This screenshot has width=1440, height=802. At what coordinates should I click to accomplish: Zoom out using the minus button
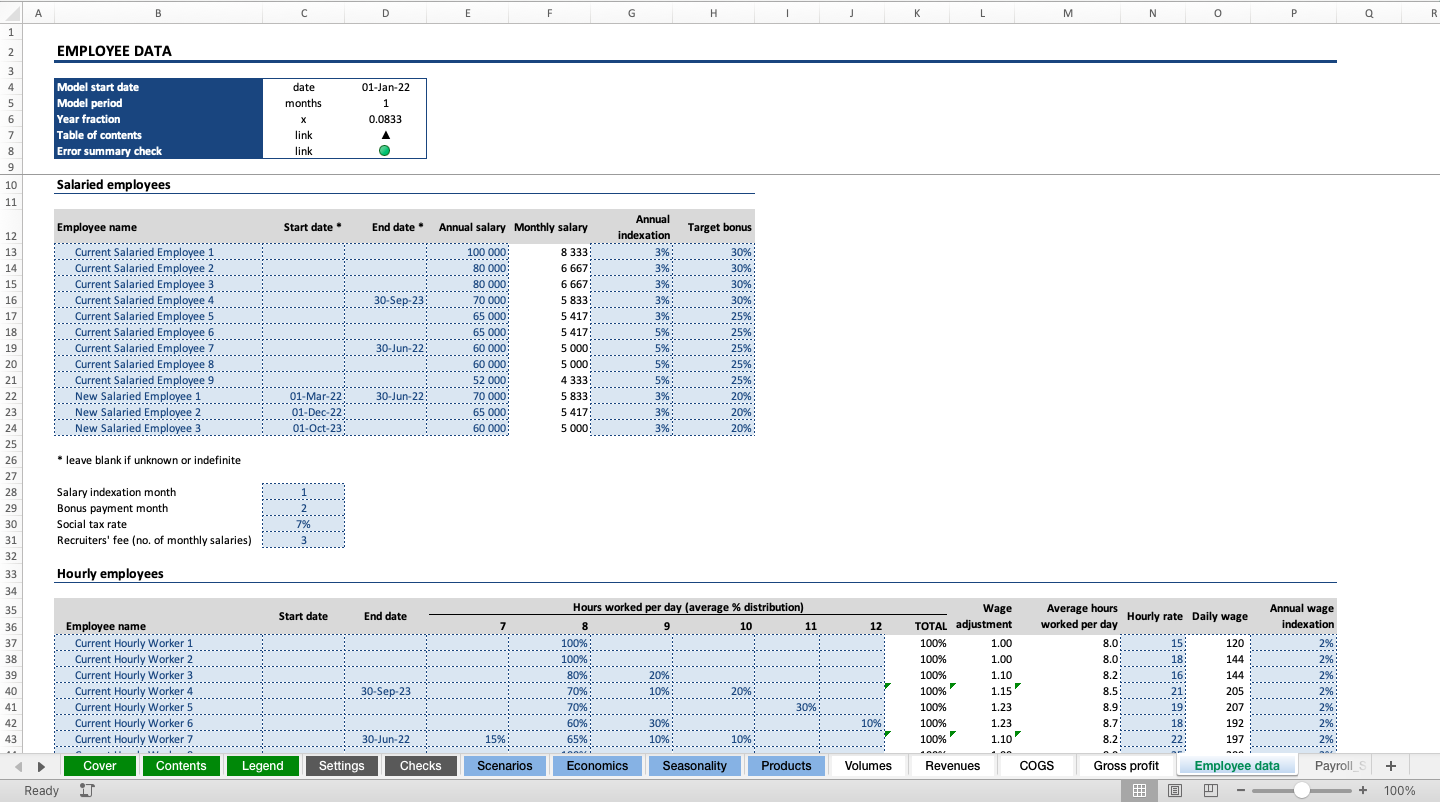(1241, 790)
